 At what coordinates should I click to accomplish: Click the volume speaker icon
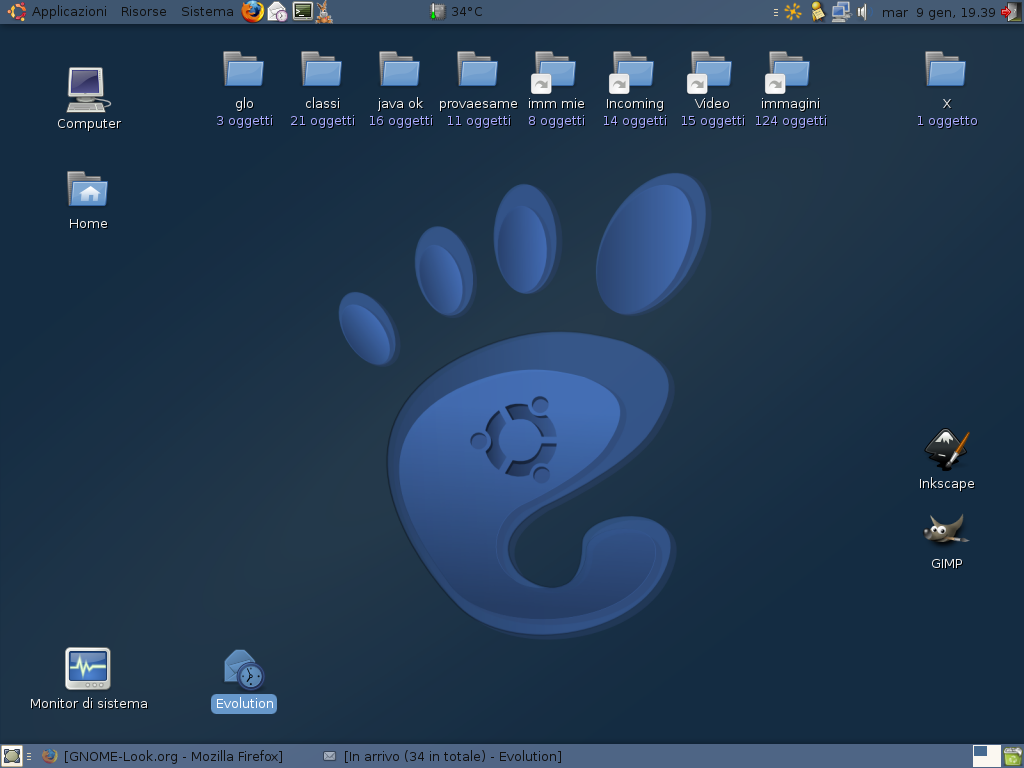point(862,12)
